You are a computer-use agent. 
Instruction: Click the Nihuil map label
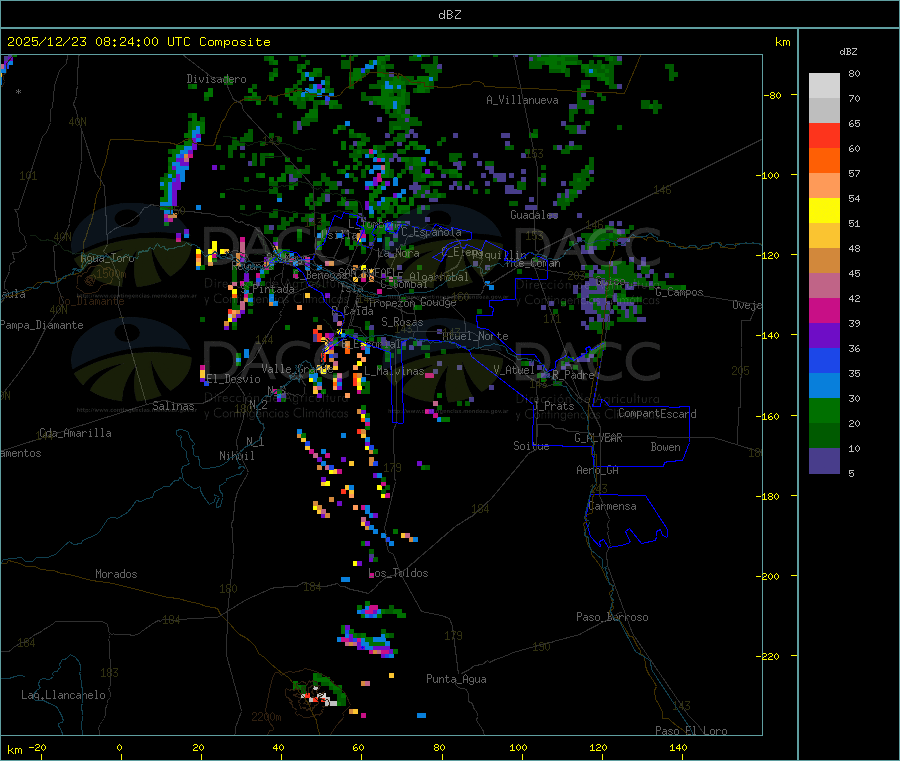[x=237, y=456]
